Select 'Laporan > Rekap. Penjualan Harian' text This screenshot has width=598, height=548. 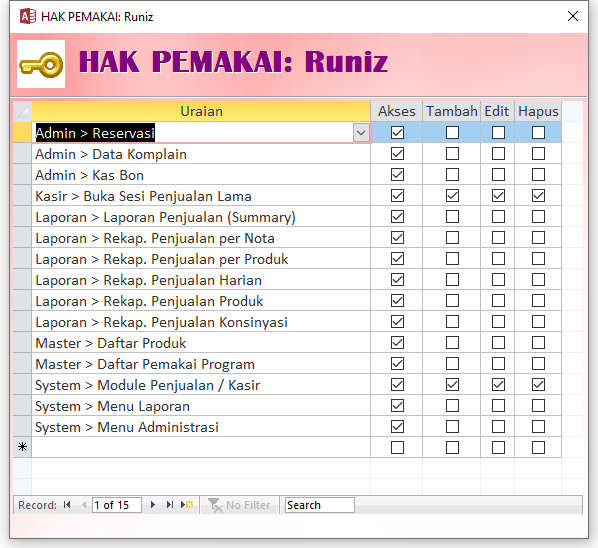pyautogui.click(x=148, y=280)
